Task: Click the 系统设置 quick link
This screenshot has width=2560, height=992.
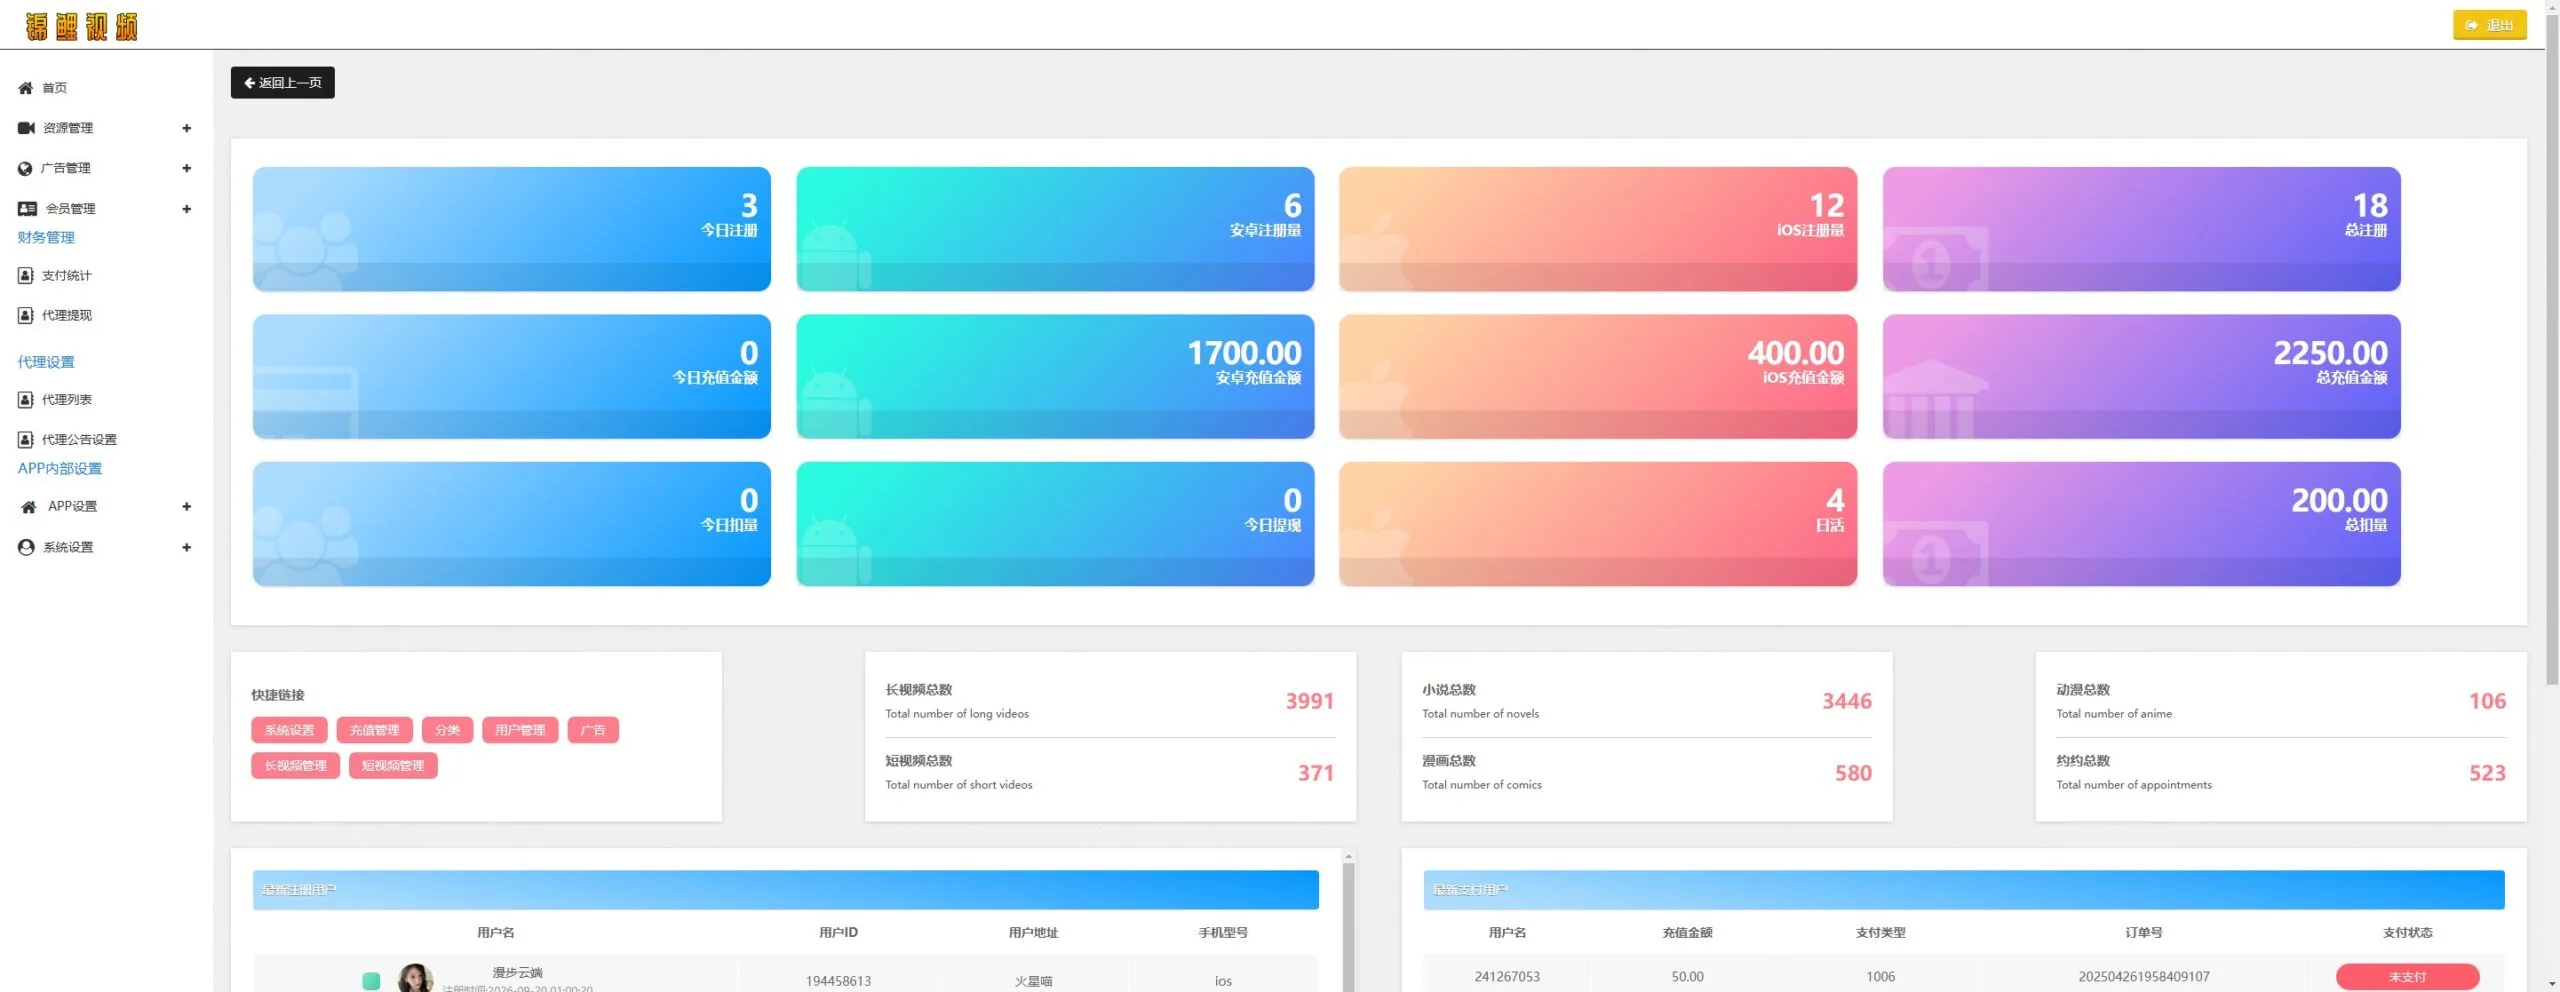Action: [289, 730]
